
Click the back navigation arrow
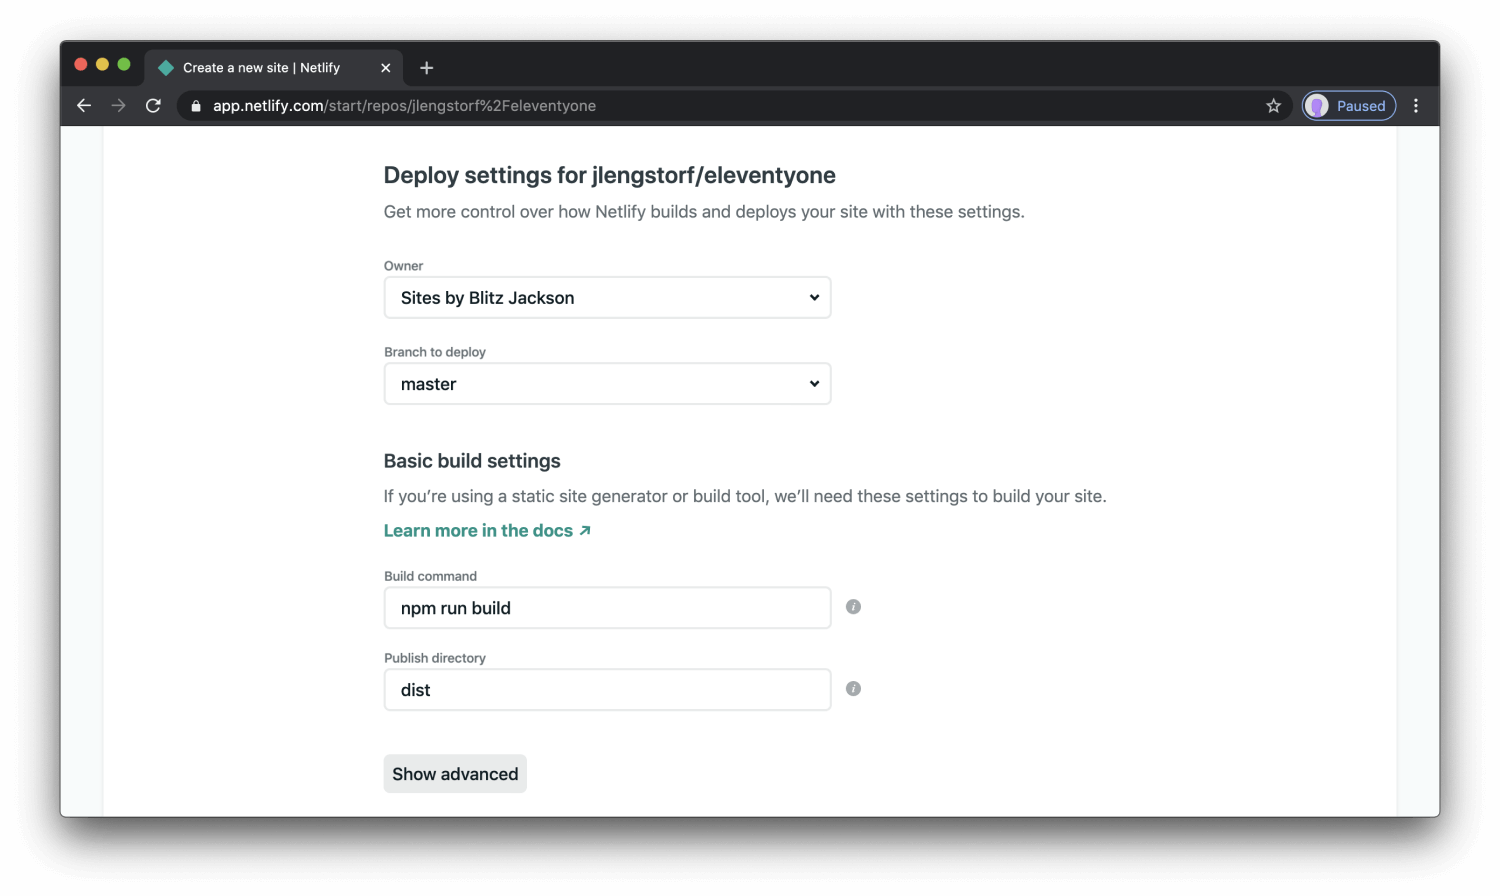click(x=83, y=105)
